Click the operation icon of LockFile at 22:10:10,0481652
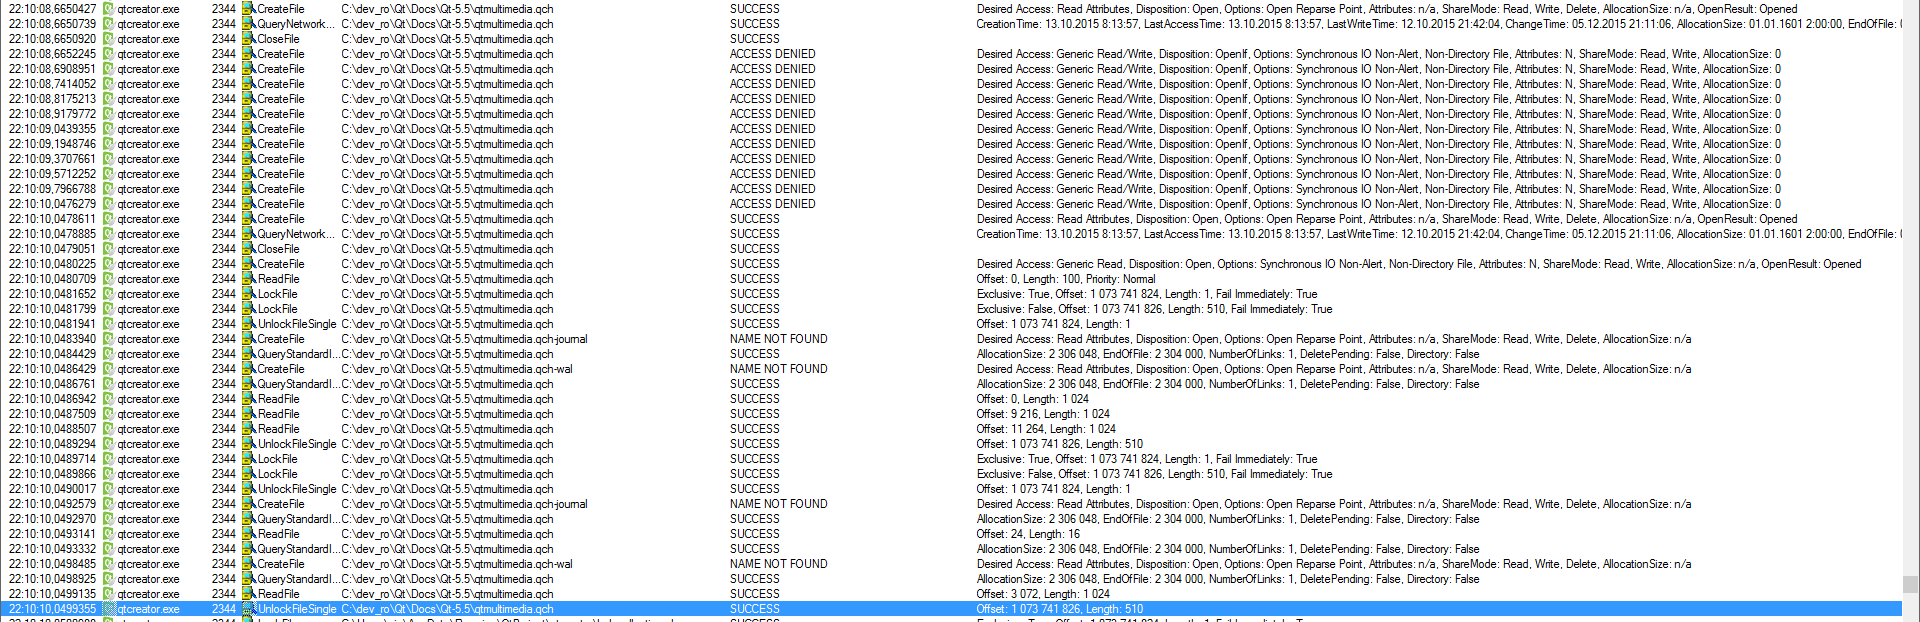The image size is (1920, 622). (x=249, y=294)
